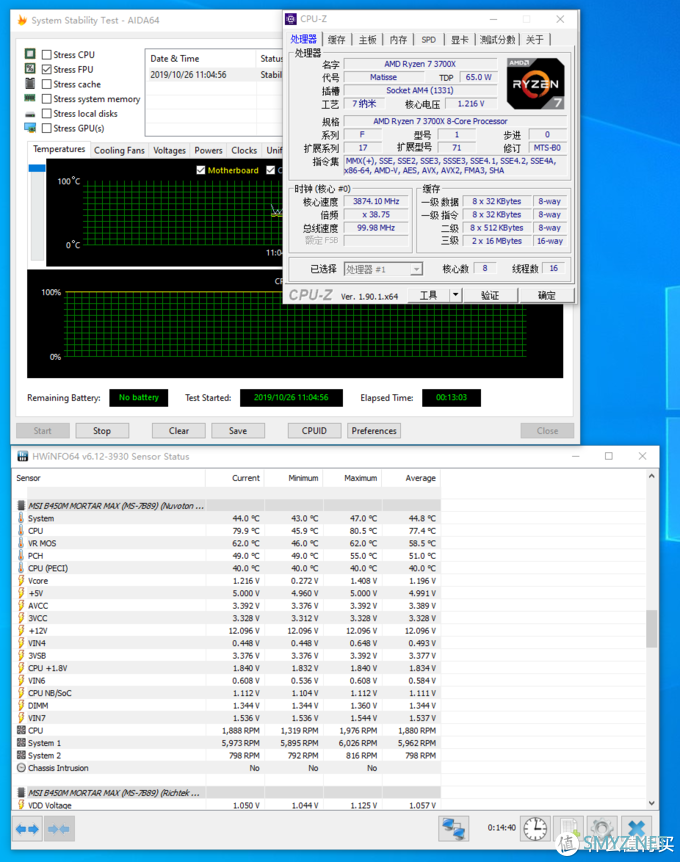Click HWiNFO close X sensor icon
This screenshot has width=680, height=862.
637,828
